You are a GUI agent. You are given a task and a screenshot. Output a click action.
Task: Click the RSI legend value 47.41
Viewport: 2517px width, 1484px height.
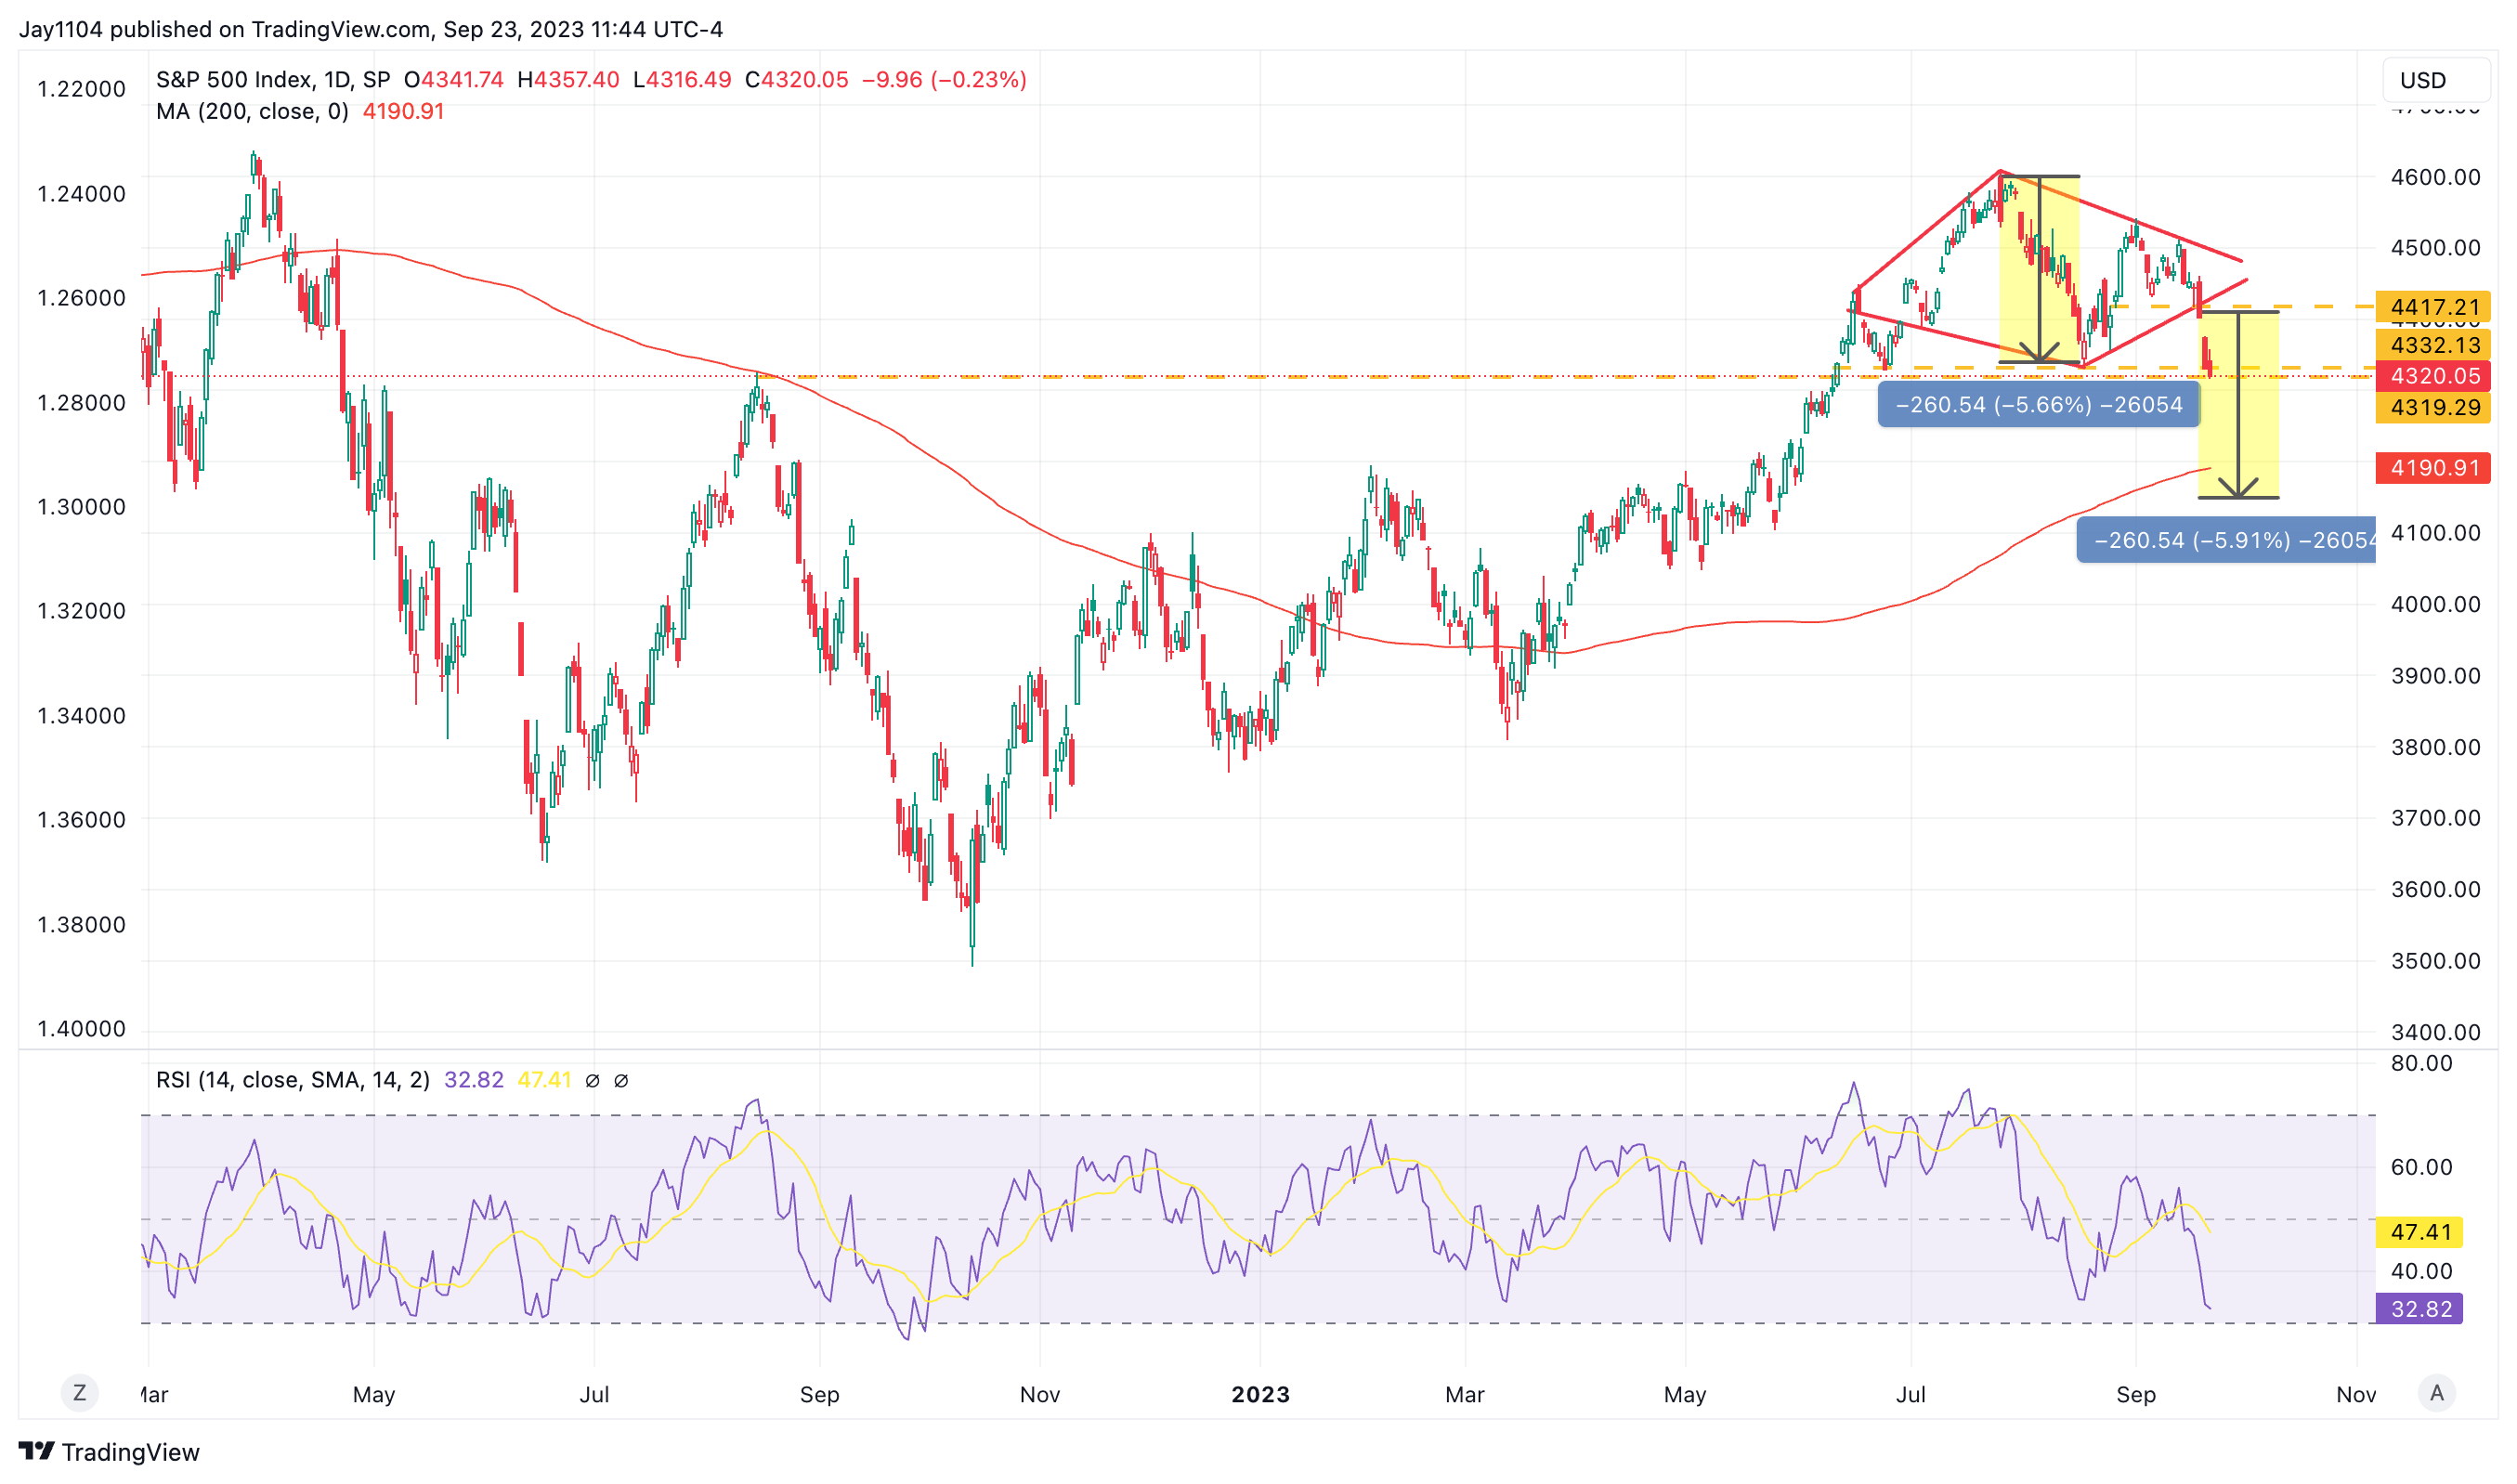[545, 1080]
